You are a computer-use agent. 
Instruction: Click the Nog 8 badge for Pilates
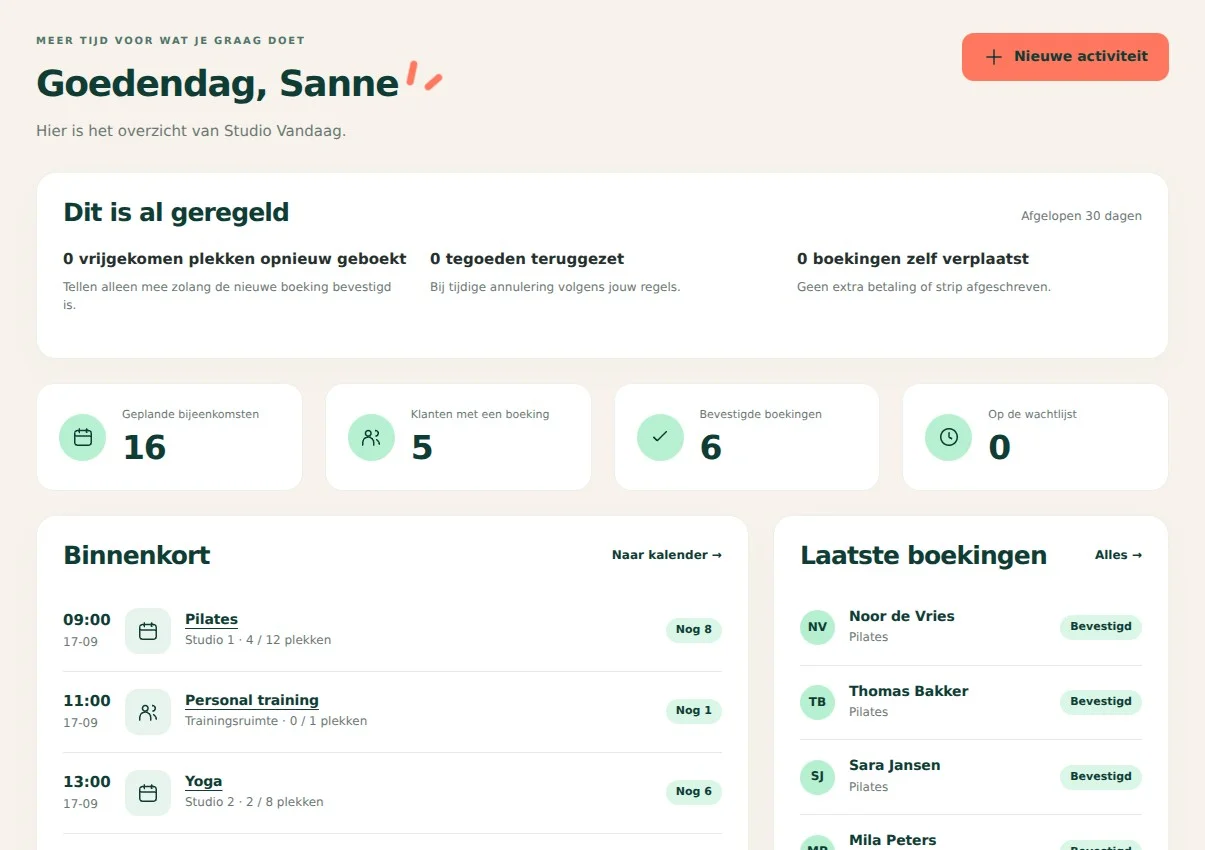(694, 630)
